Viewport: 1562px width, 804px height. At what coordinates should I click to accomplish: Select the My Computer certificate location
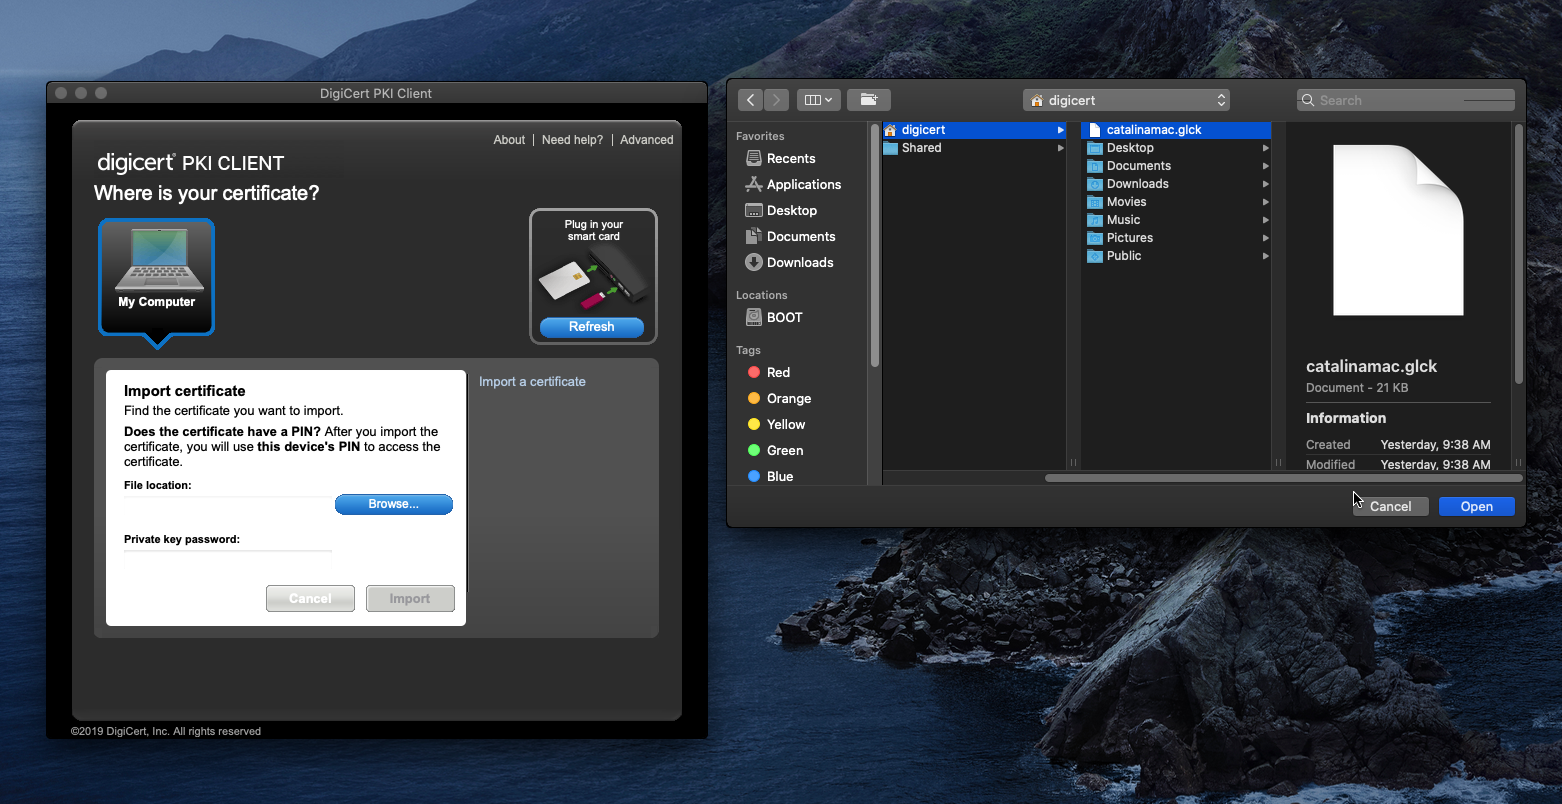click(157, 277)
